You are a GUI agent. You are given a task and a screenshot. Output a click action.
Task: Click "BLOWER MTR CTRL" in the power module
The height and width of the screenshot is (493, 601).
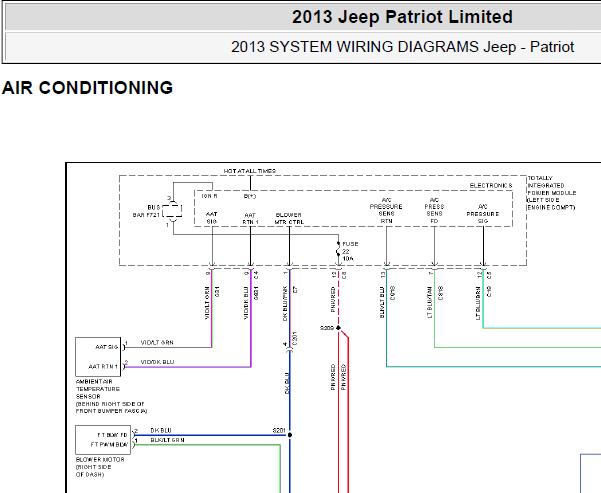289,219
